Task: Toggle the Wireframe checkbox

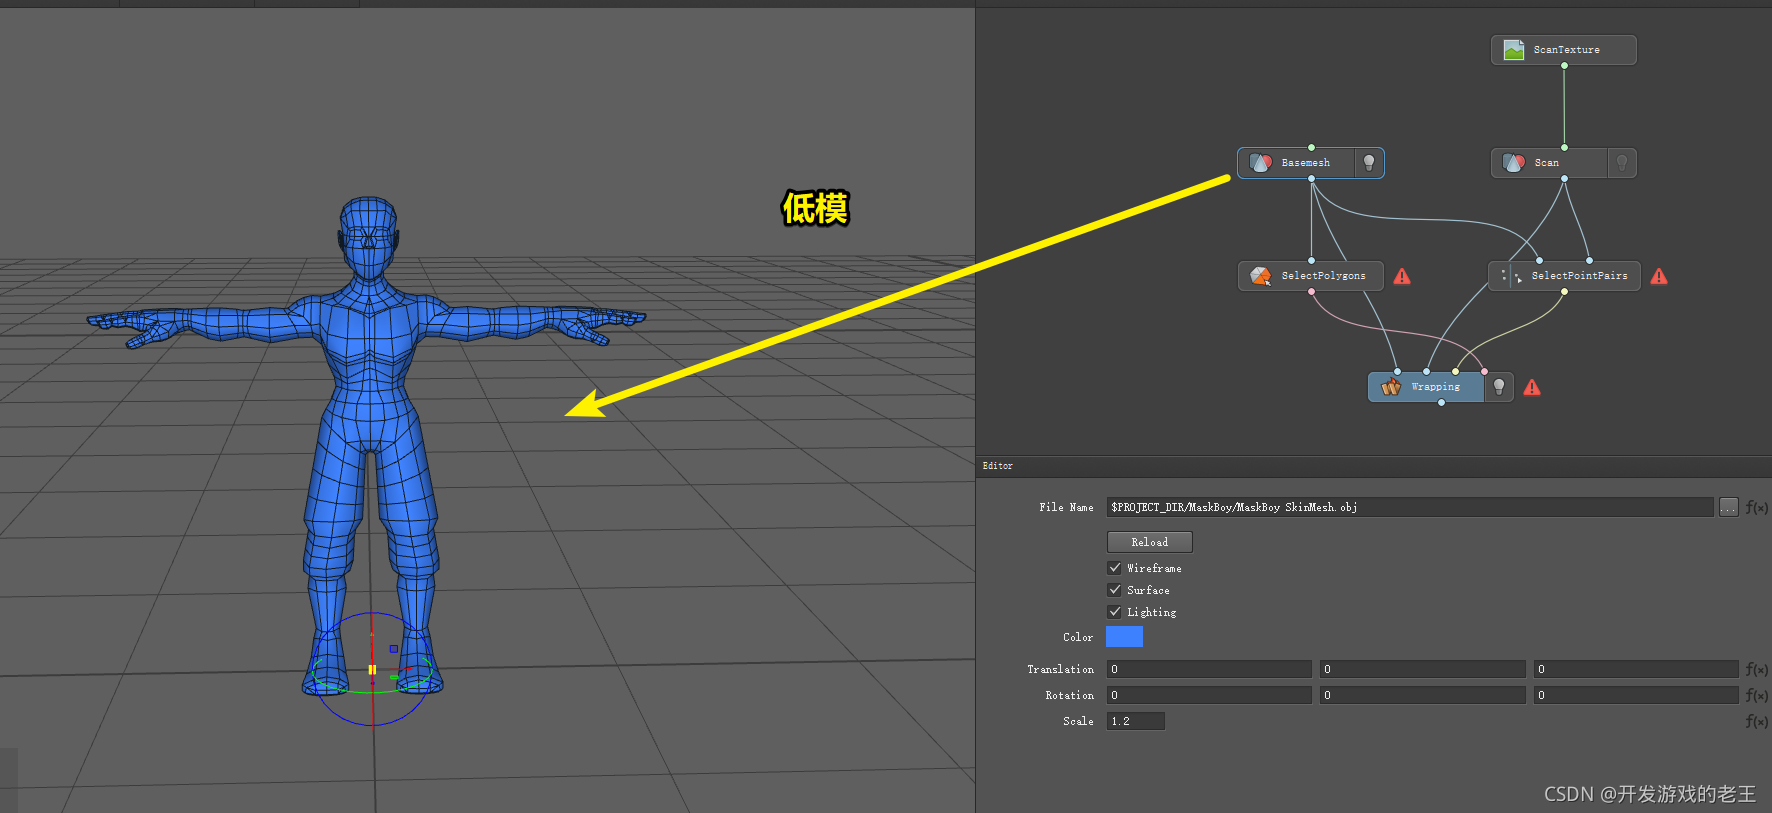Action: 1114,568
